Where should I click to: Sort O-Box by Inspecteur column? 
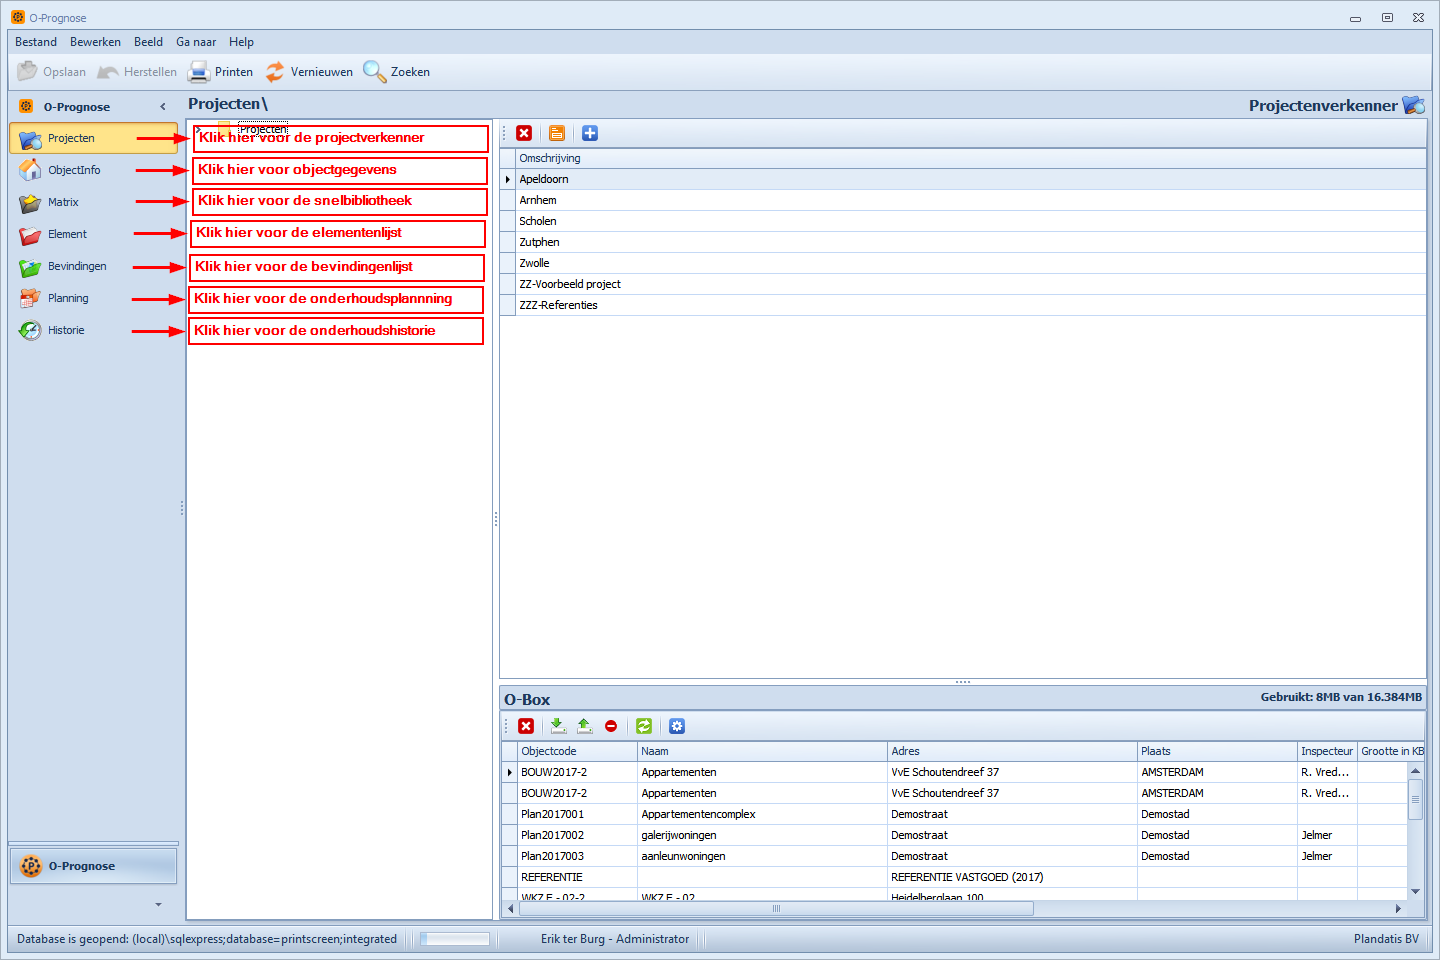[1327, 751]
